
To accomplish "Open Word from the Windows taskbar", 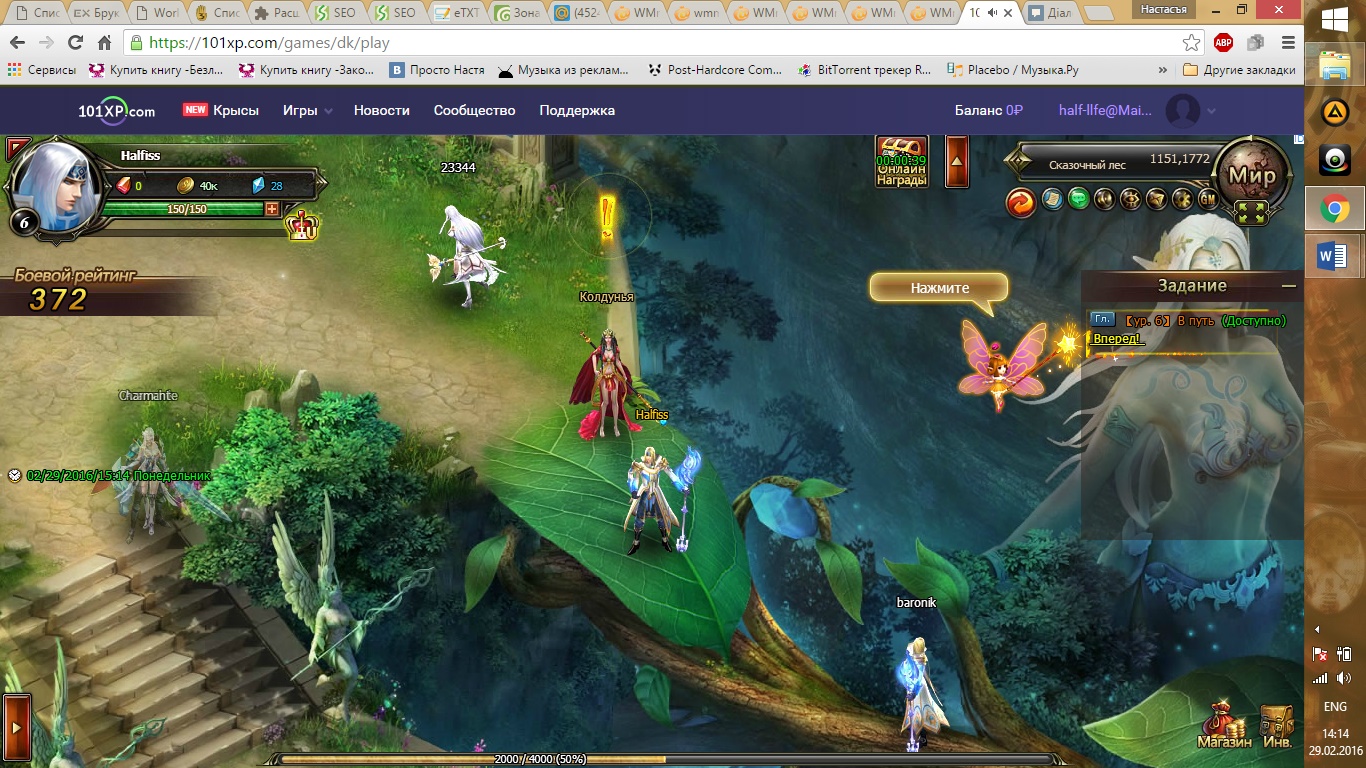I will [1333, 257].
